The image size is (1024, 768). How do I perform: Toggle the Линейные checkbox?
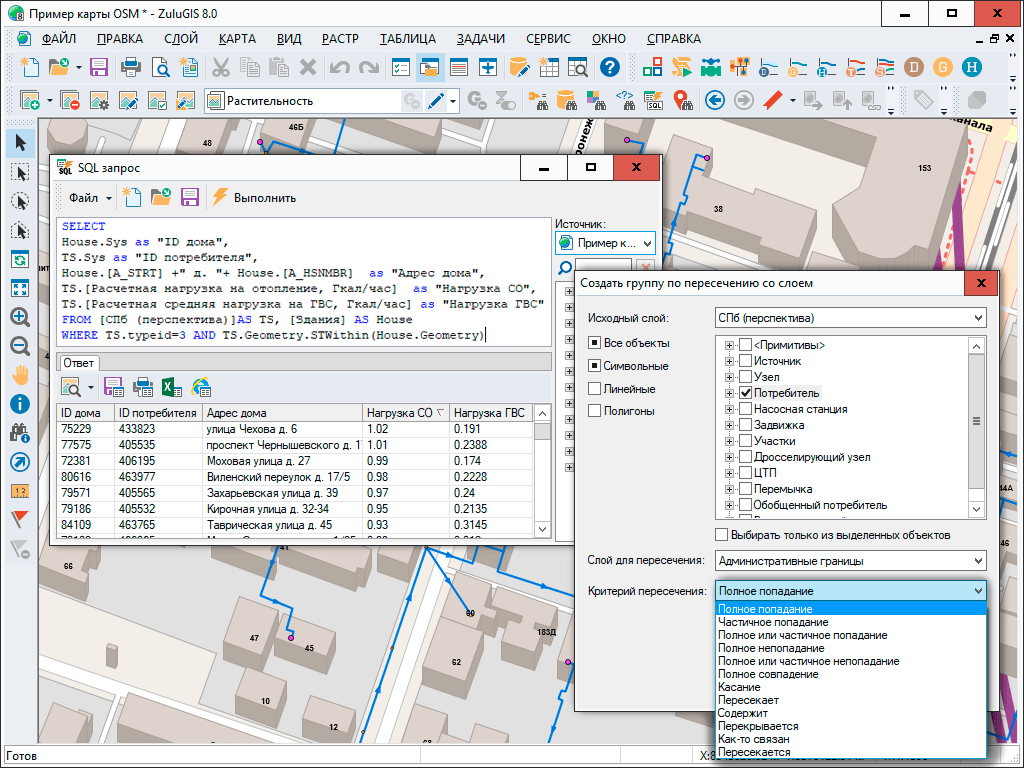point(595,388)
